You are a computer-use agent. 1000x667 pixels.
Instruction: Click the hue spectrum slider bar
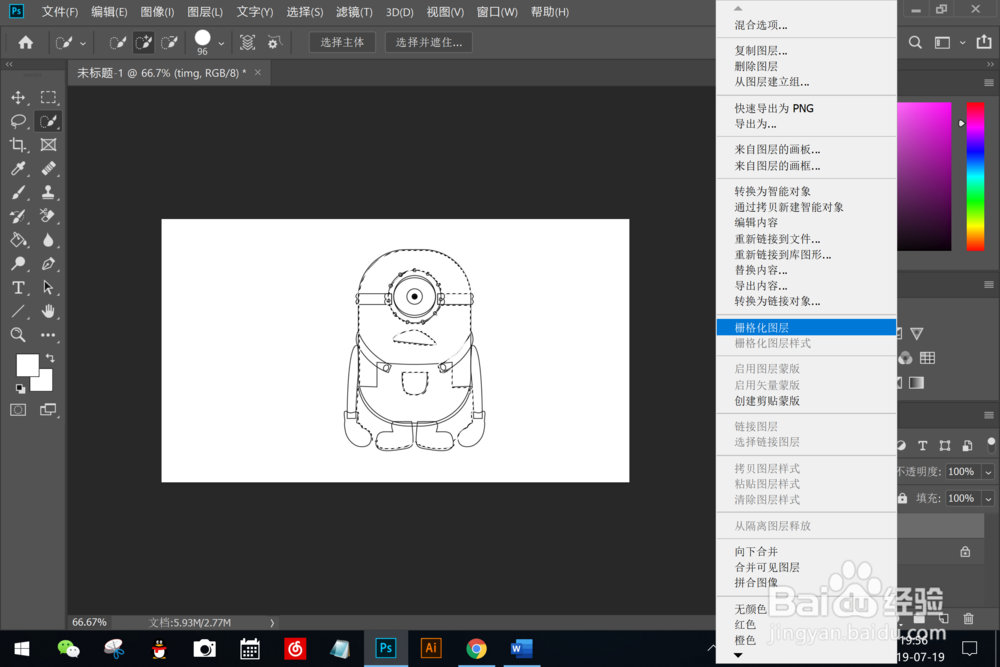tap(975, 177)
